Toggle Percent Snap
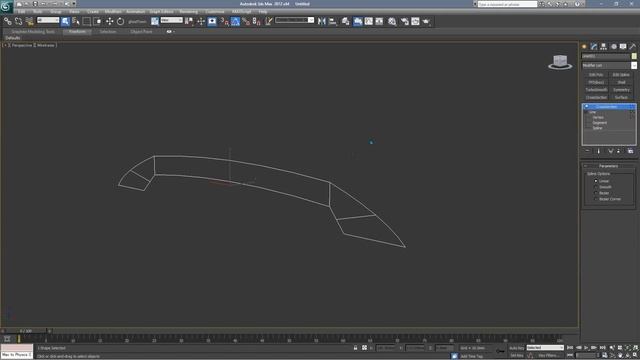 pos(246,21)
